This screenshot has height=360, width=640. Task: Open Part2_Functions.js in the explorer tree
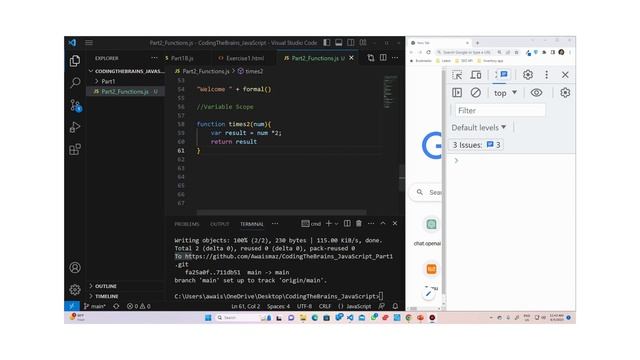click(x=126, y=91)
